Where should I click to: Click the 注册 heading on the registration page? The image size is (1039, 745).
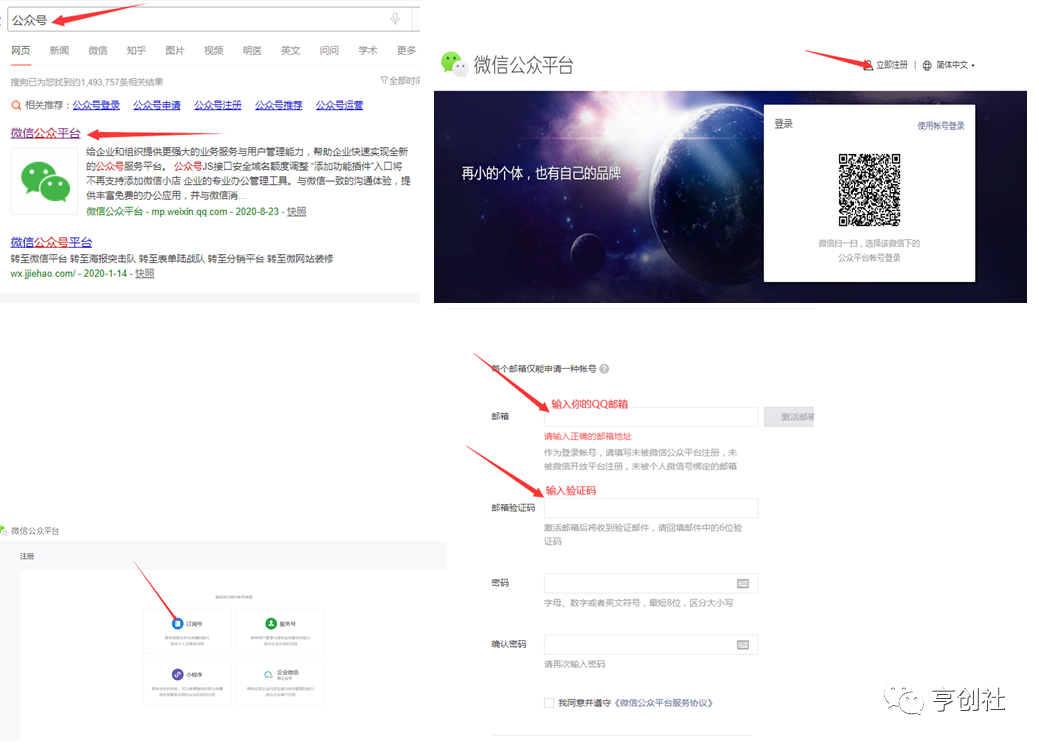click(27, 556)
